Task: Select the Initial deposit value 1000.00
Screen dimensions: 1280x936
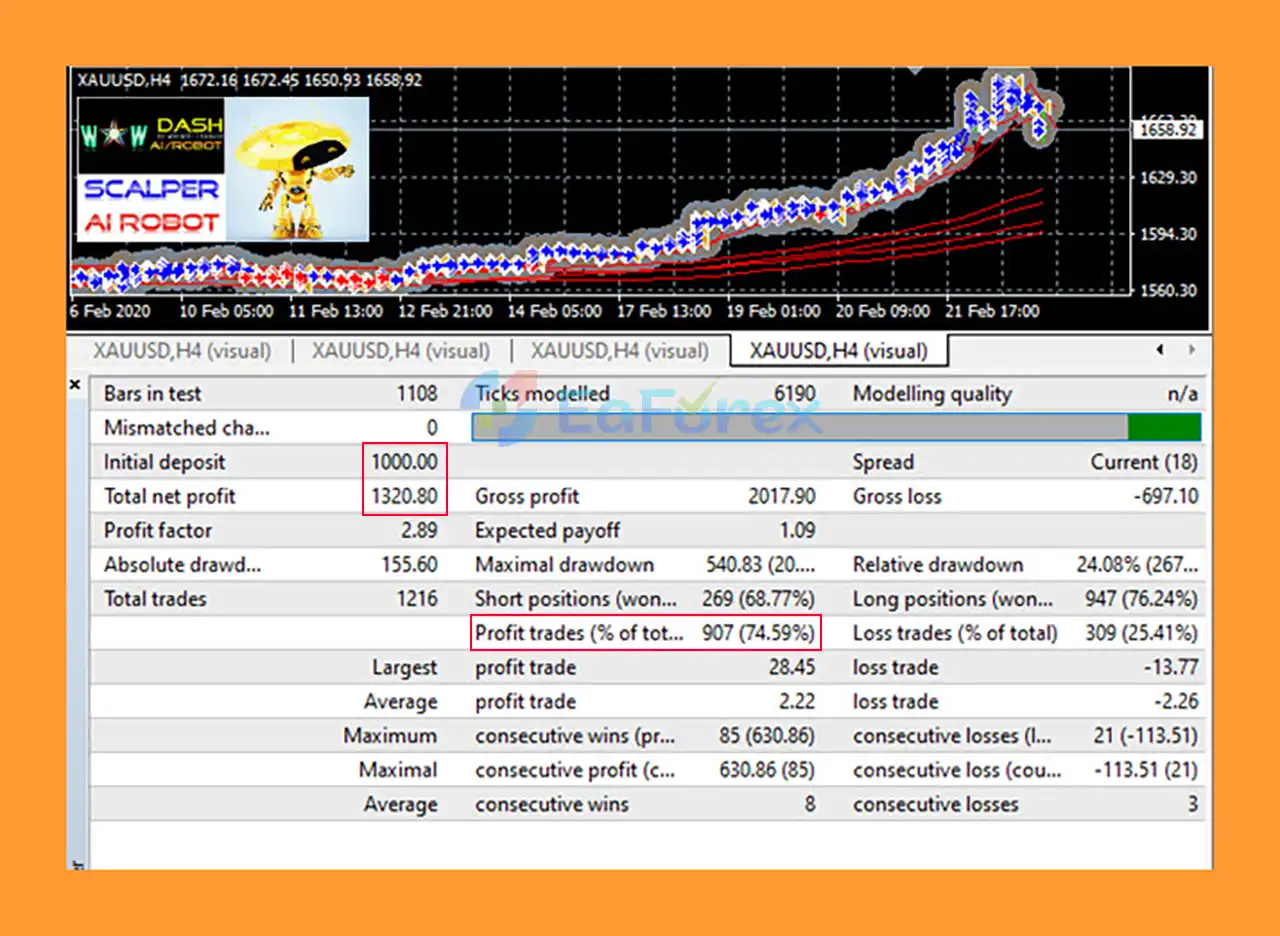Action: pos(404,462)
